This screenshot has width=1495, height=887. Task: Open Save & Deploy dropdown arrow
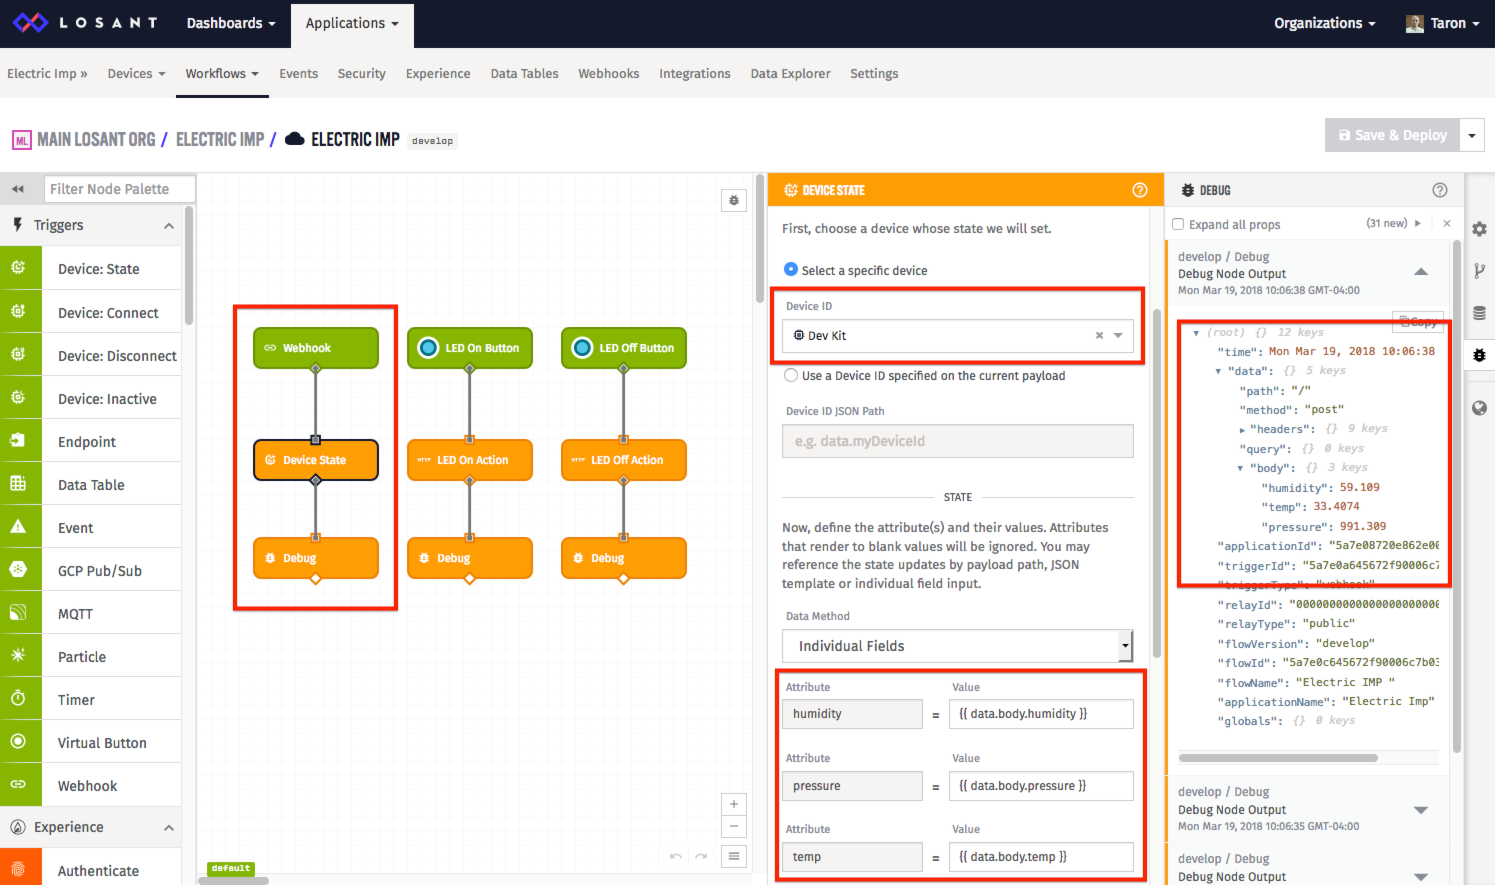[x=1472, y=135]
